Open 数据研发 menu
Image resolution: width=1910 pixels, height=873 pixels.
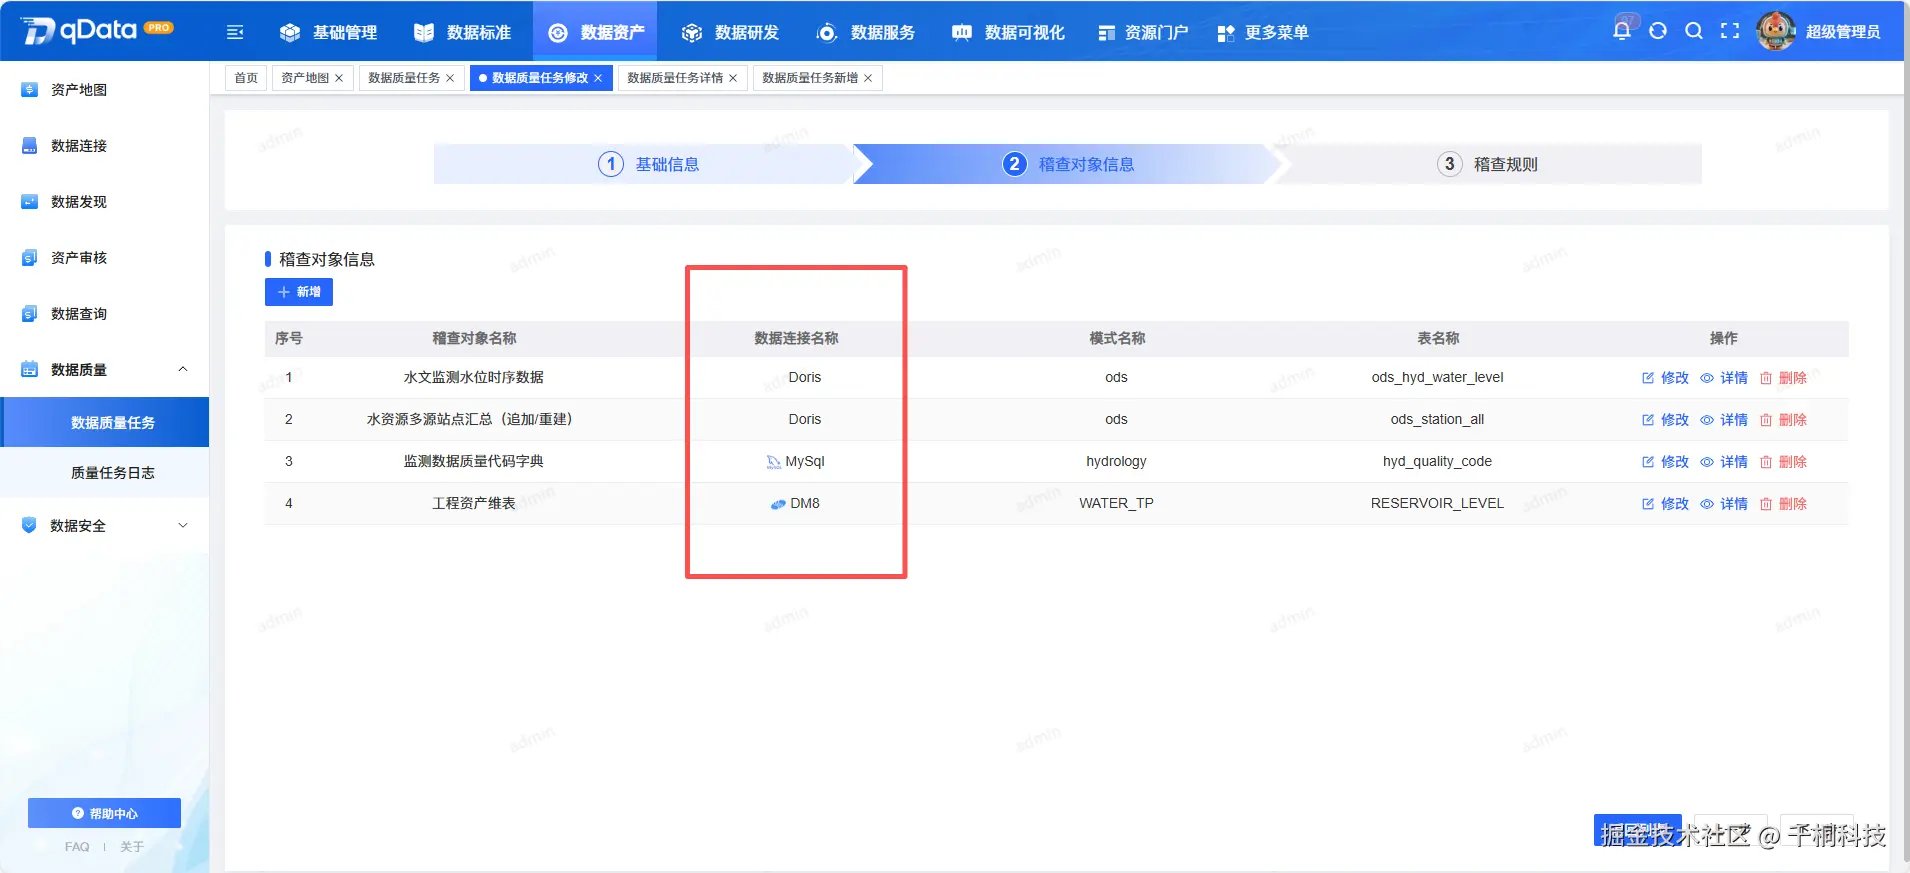click(x=731, y=32)
